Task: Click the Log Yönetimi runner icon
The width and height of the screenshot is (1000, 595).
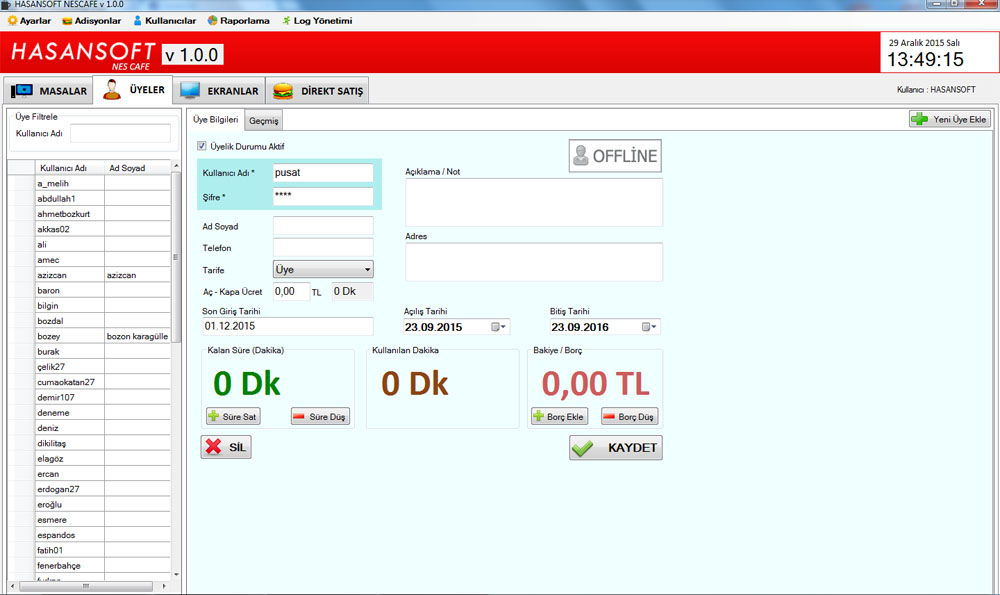Action: pos(286,20)
